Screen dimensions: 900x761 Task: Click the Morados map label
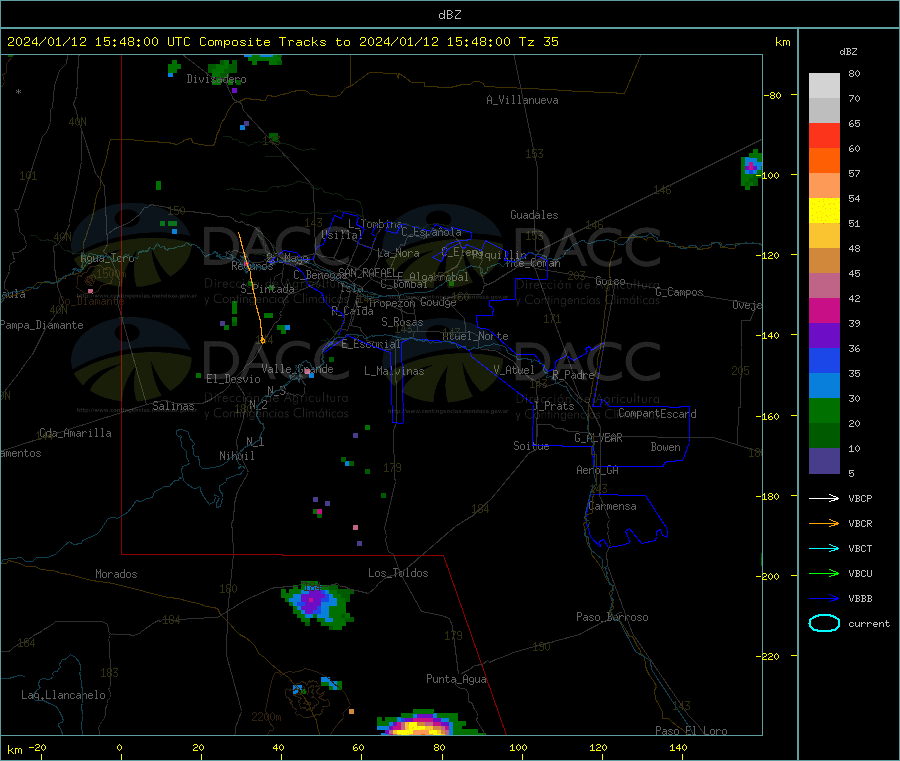[x=116, y=574]
